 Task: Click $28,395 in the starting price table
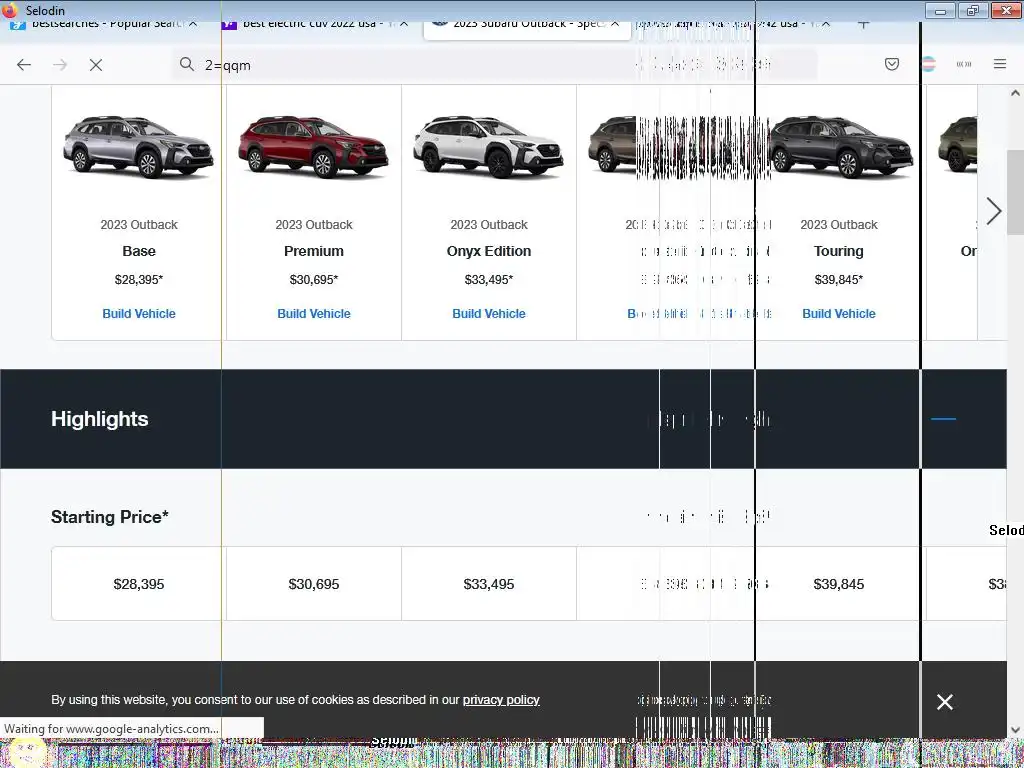(x=139, y=584)
